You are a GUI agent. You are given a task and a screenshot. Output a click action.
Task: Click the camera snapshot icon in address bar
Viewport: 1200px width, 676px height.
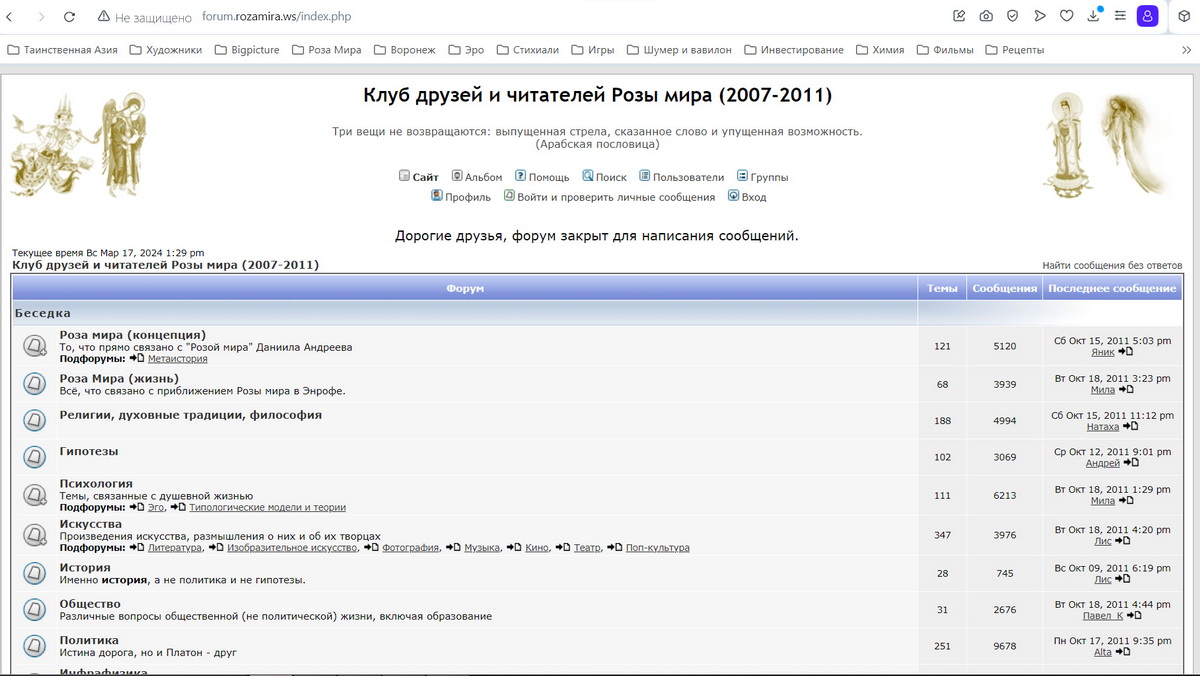tap(986, 16)
